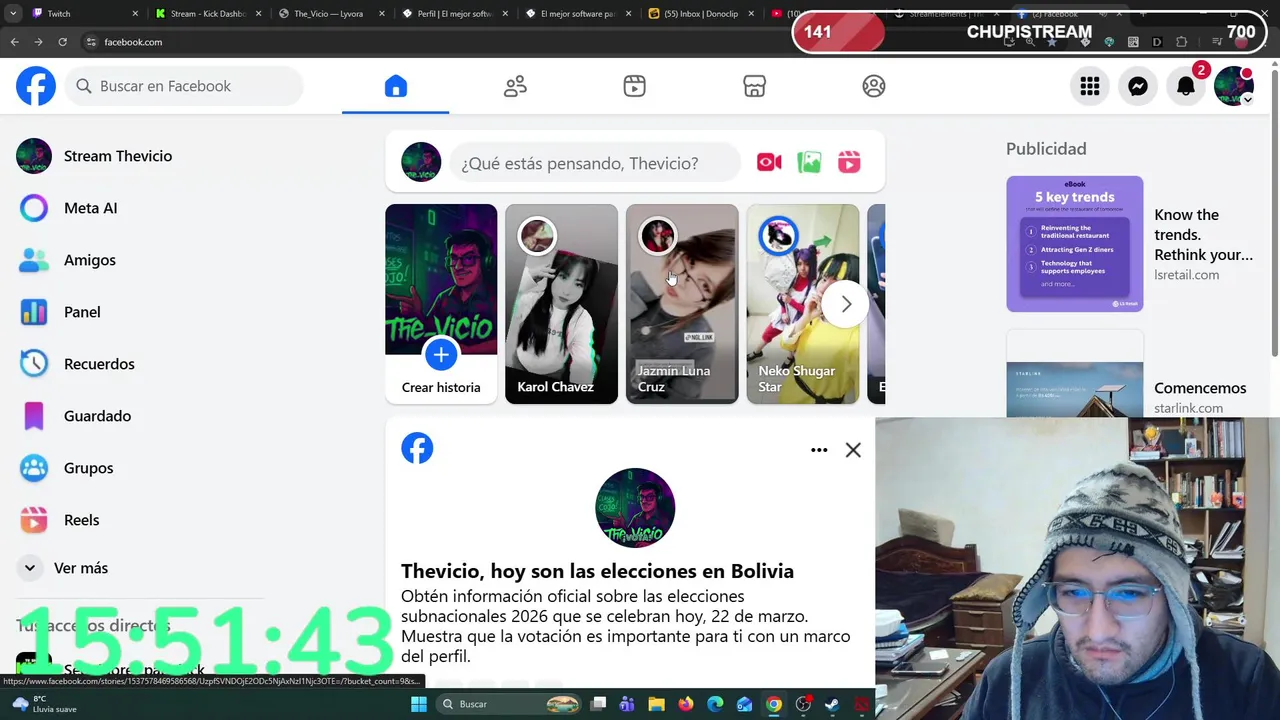Click the blue plus to create story
Screen dimensions: 1280x720
[x=441, y=354]
